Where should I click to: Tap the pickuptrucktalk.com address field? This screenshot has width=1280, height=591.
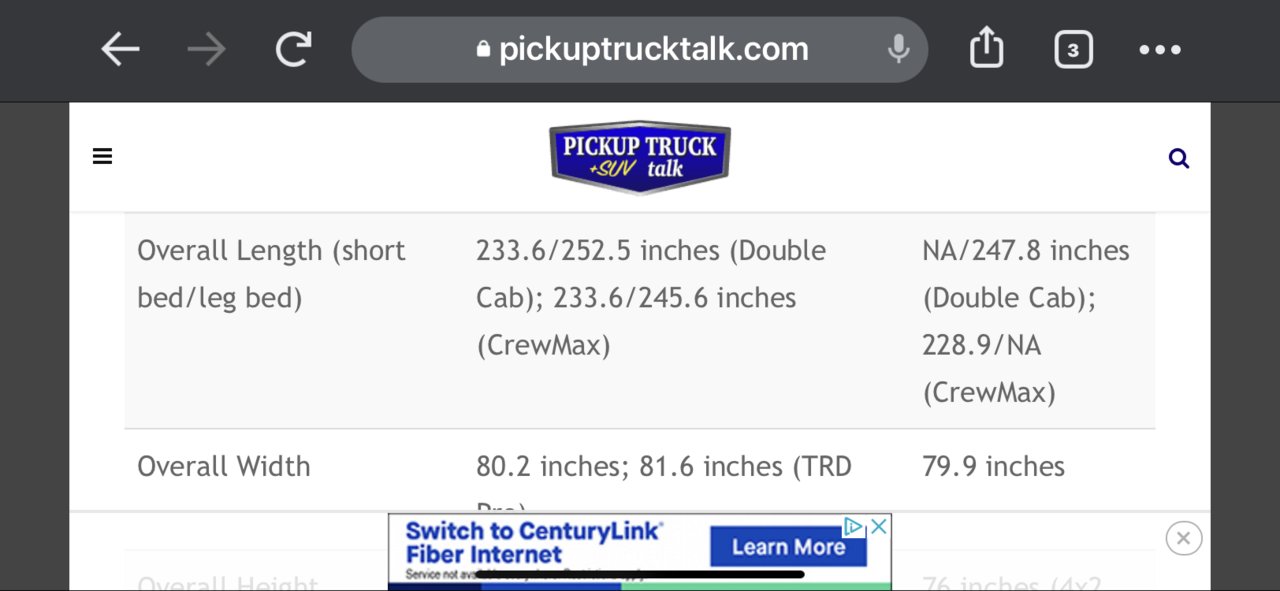coord(640,49)
